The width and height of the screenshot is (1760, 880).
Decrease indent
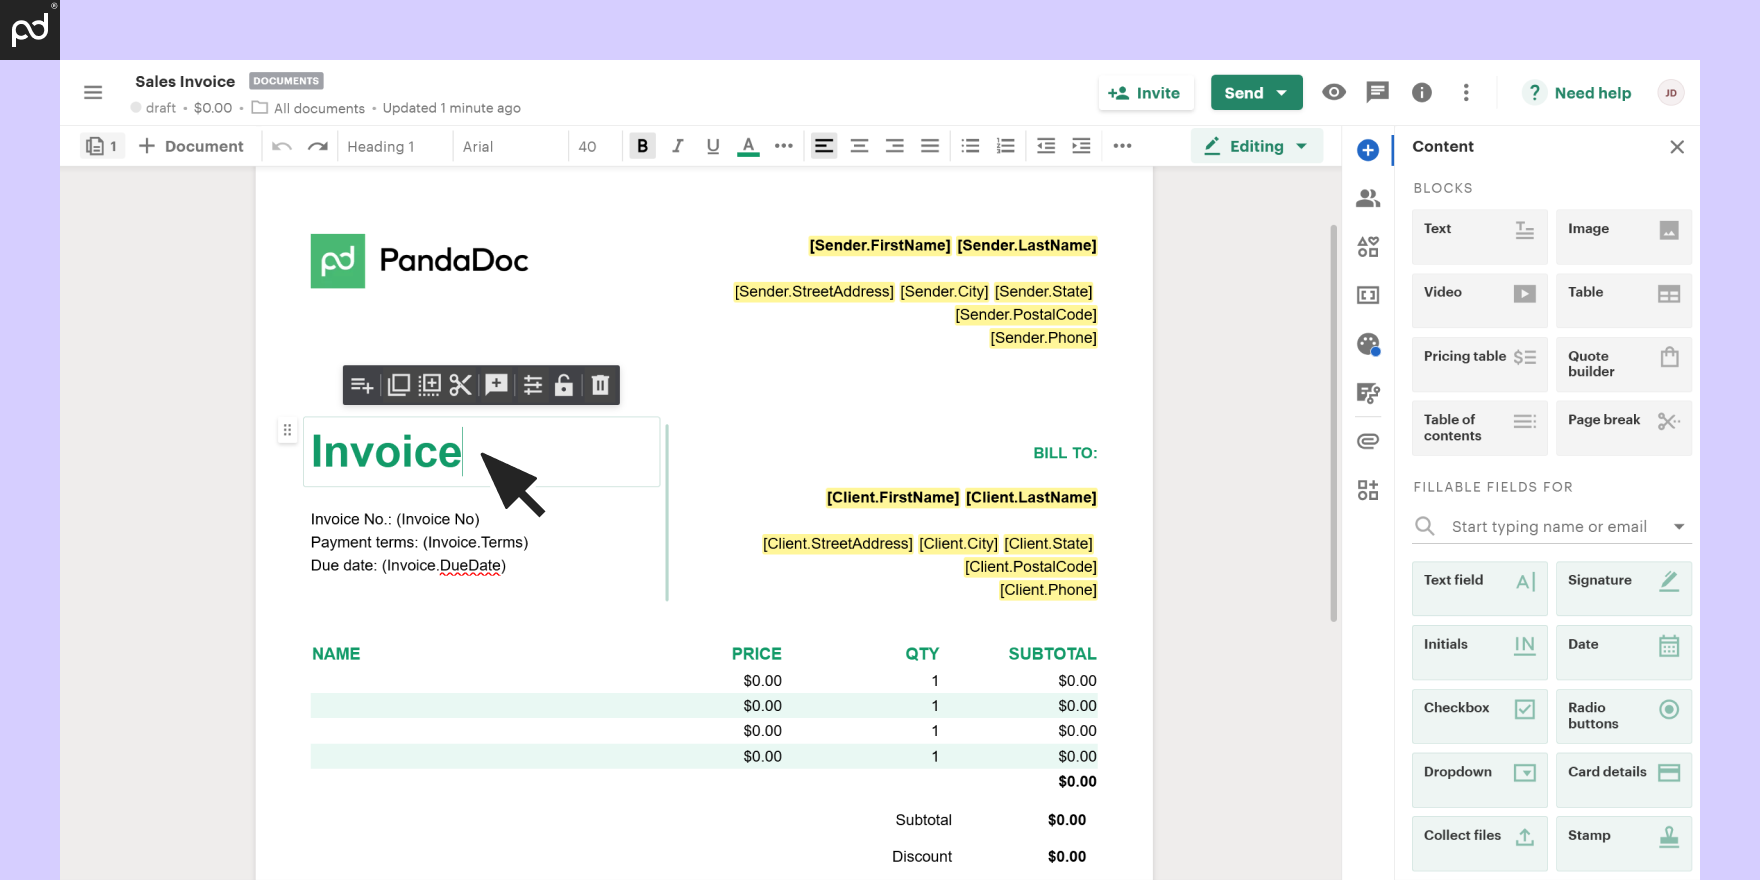(x=1046, y=146)
